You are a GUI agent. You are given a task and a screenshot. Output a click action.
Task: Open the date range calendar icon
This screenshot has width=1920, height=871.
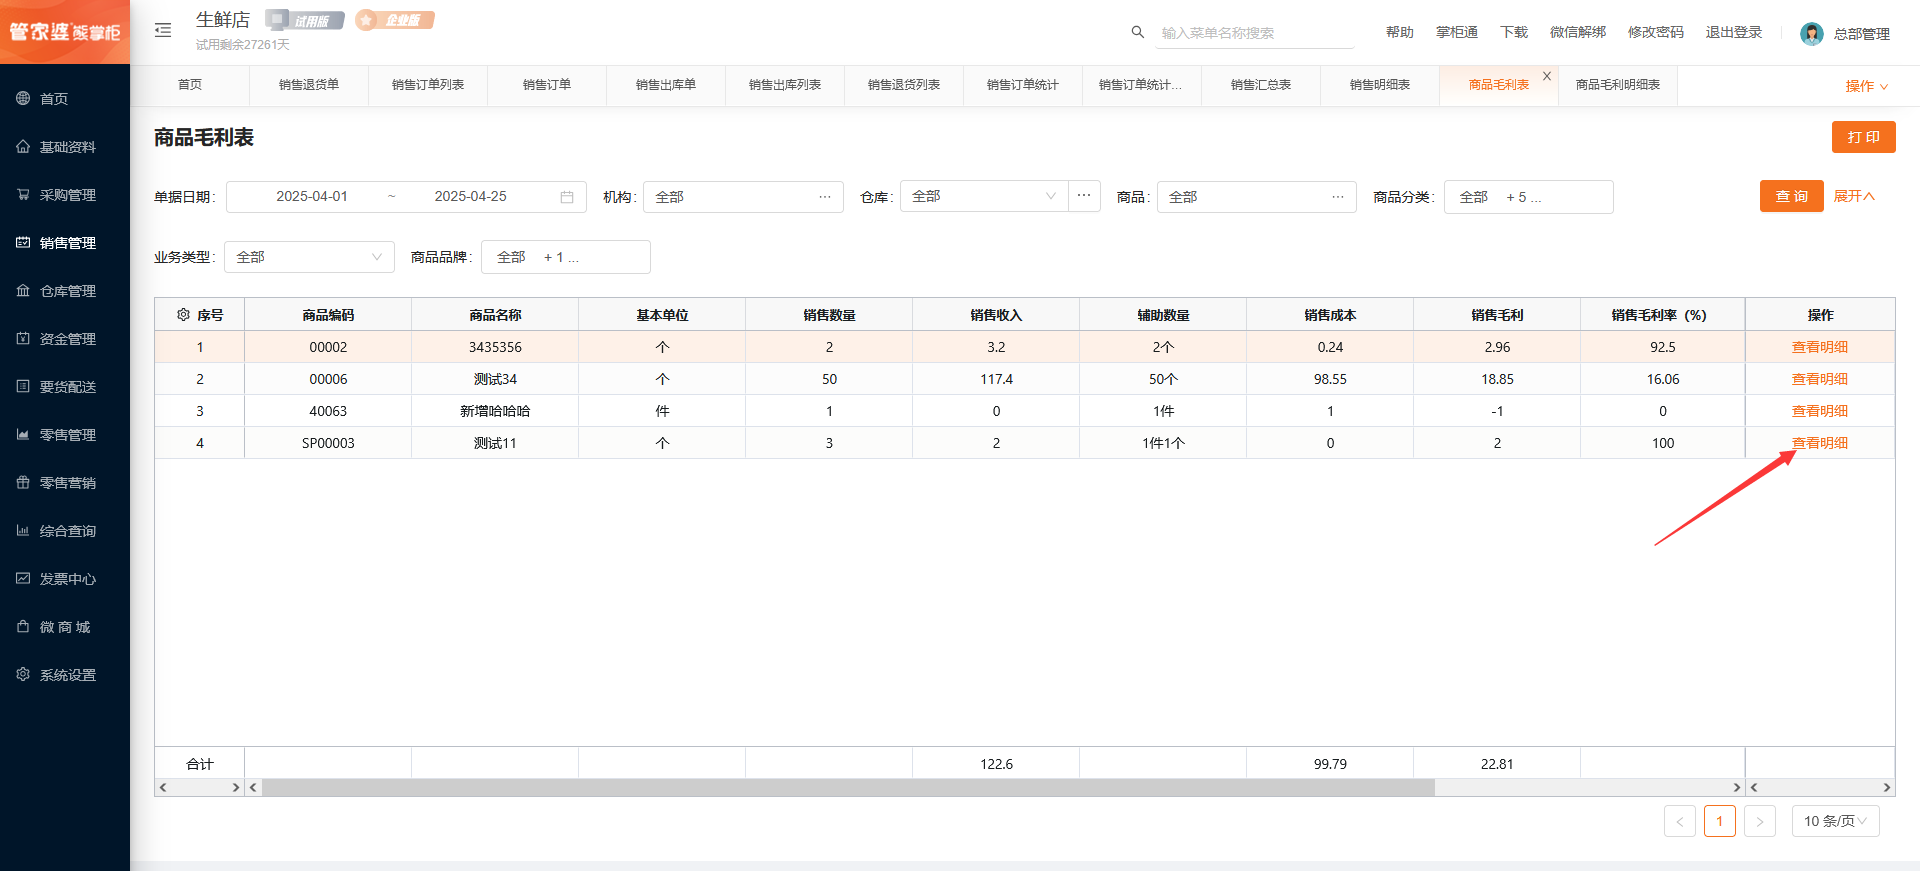[567, 197]
